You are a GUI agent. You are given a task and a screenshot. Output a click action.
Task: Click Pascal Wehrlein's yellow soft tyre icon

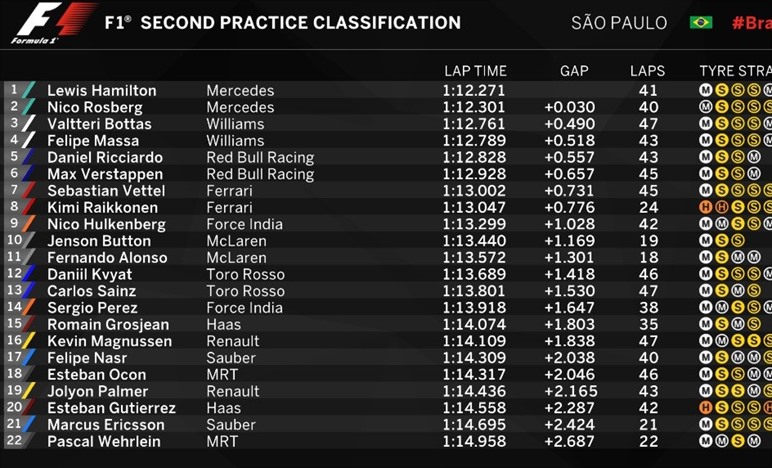coord(738,441)
